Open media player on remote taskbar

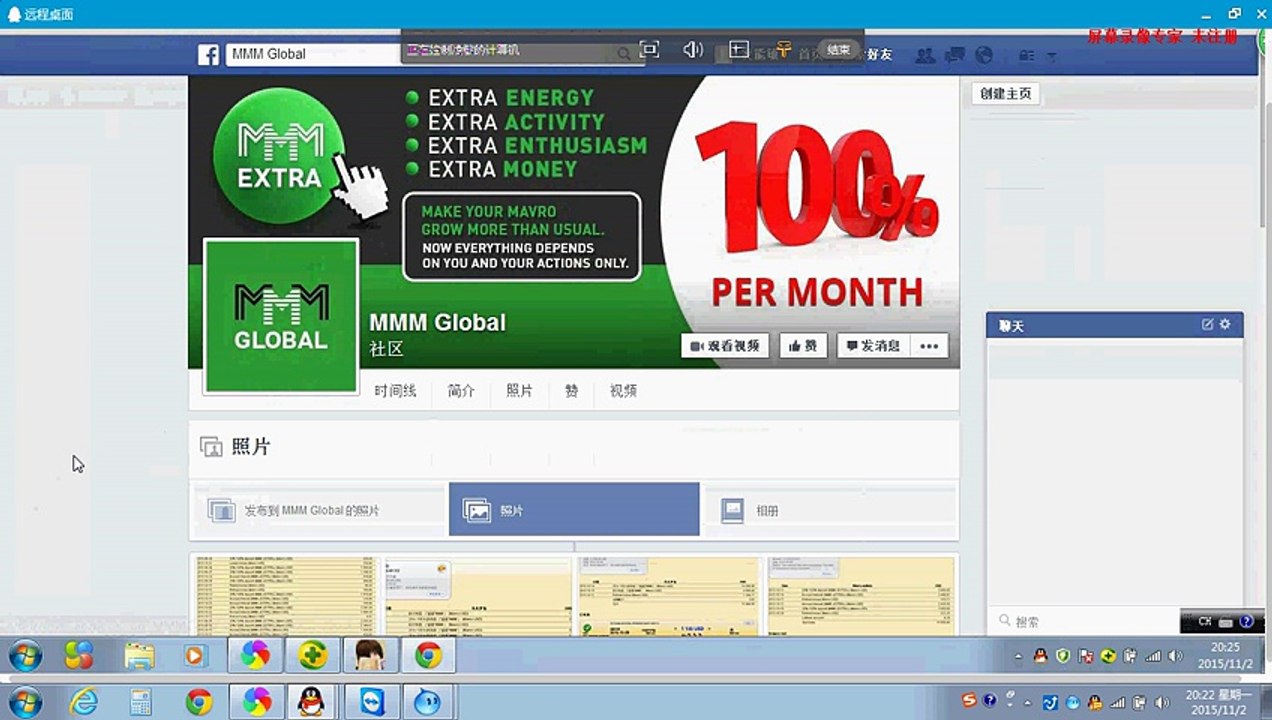(194, 656)
